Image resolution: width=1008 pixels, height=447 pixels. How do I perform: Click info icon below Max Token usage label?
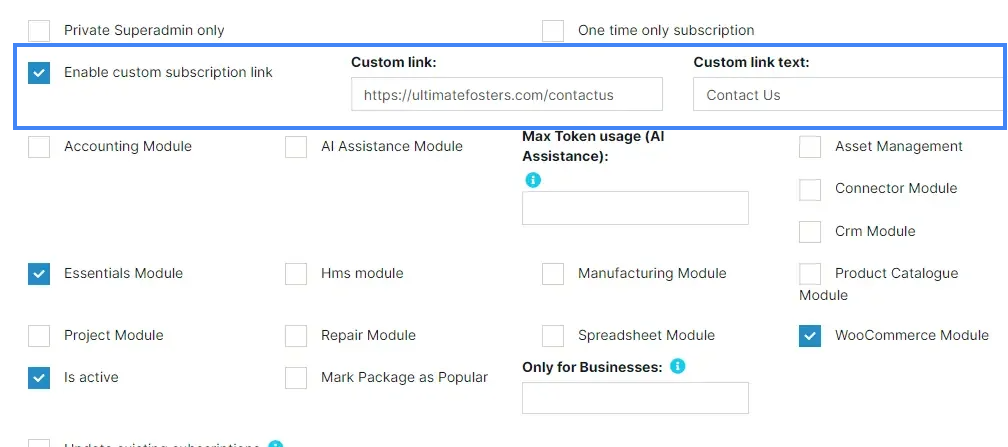click(x=533, y=180)
